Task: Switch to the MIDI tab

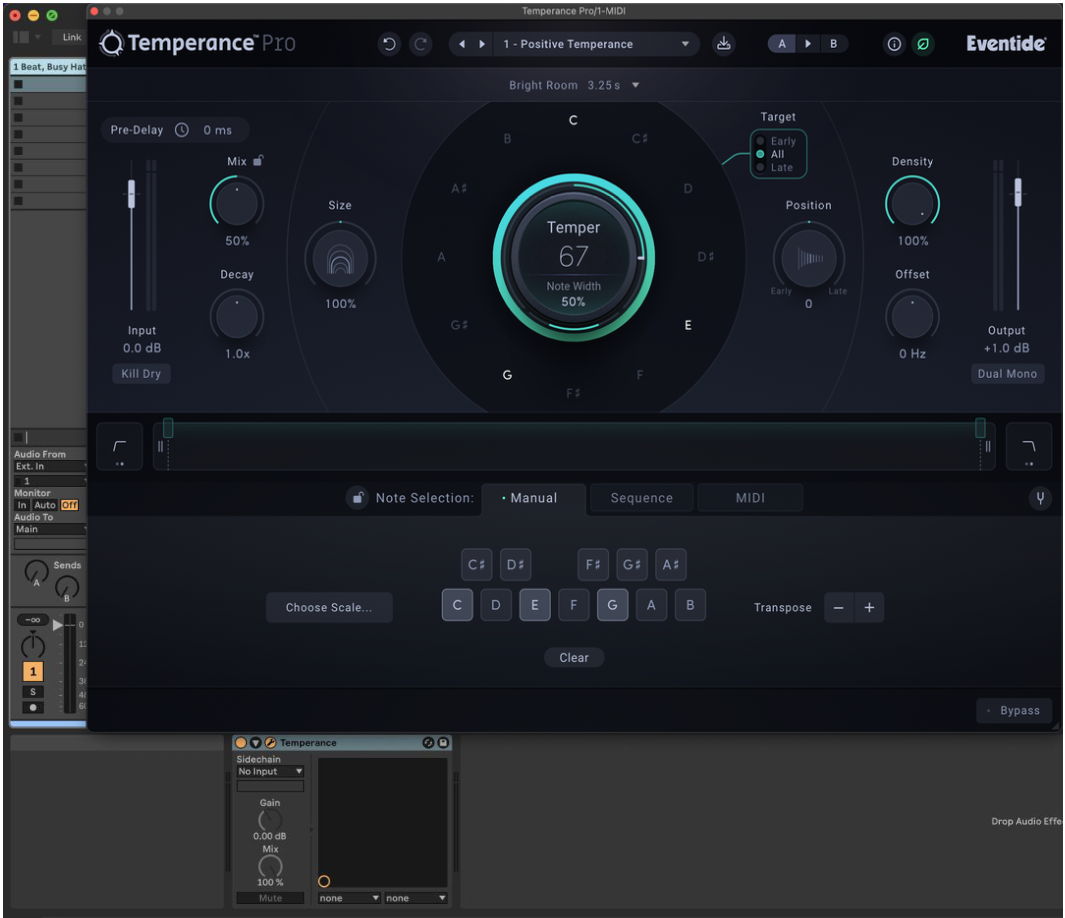Action: point(750,498)
